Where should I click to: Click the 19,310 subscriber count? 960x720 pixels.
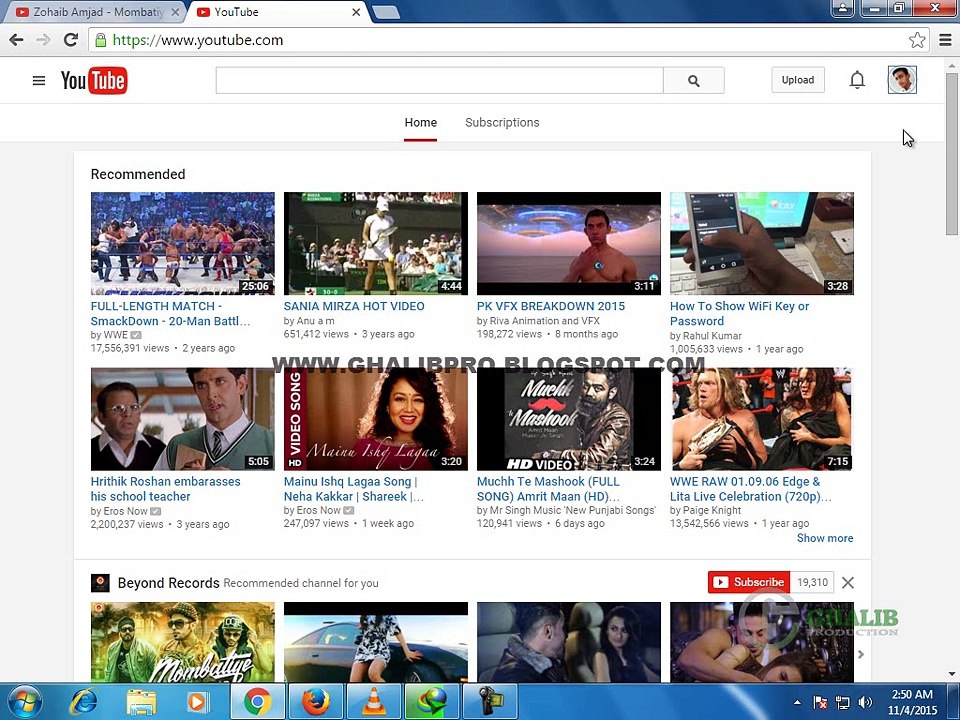point(812,582)
